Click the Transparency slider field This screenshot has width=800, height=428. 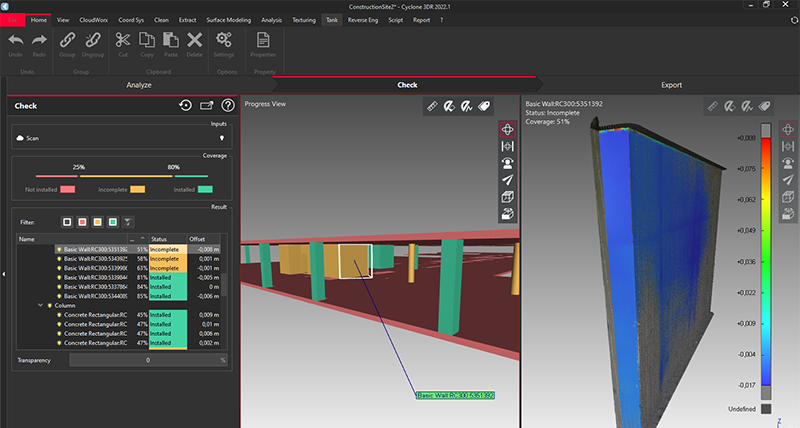(x=147, y=359)
